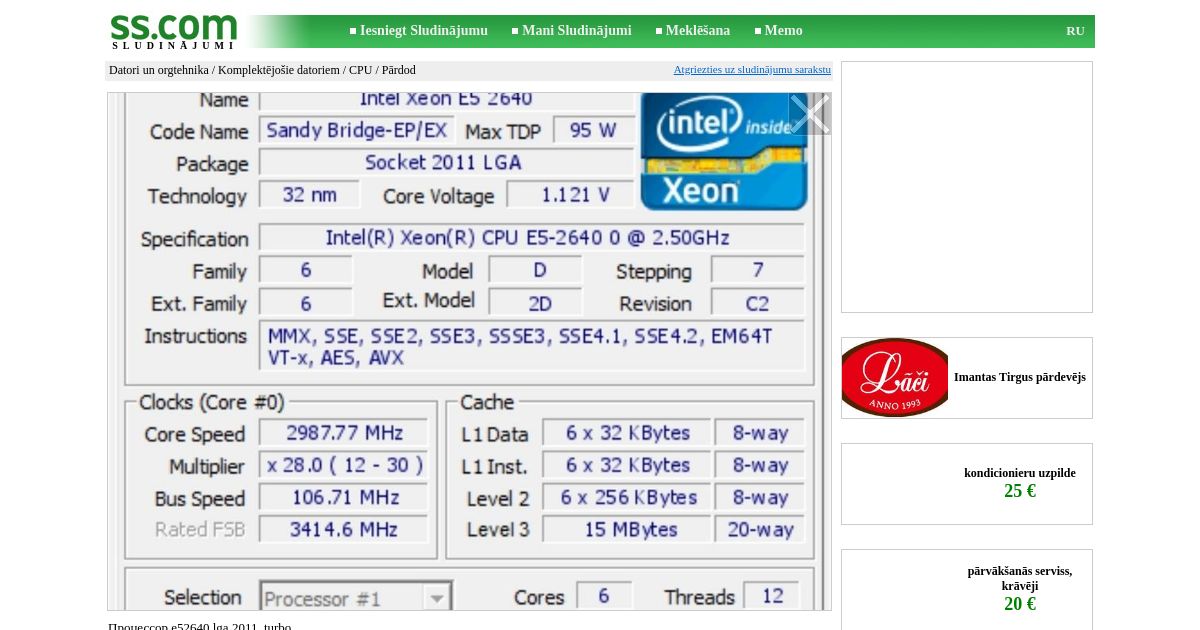Image resolution: width=1200 pixels, height=630 pixels.
Task: Click the Instructions list MMX, SSE text
Action: coord(532,346)
